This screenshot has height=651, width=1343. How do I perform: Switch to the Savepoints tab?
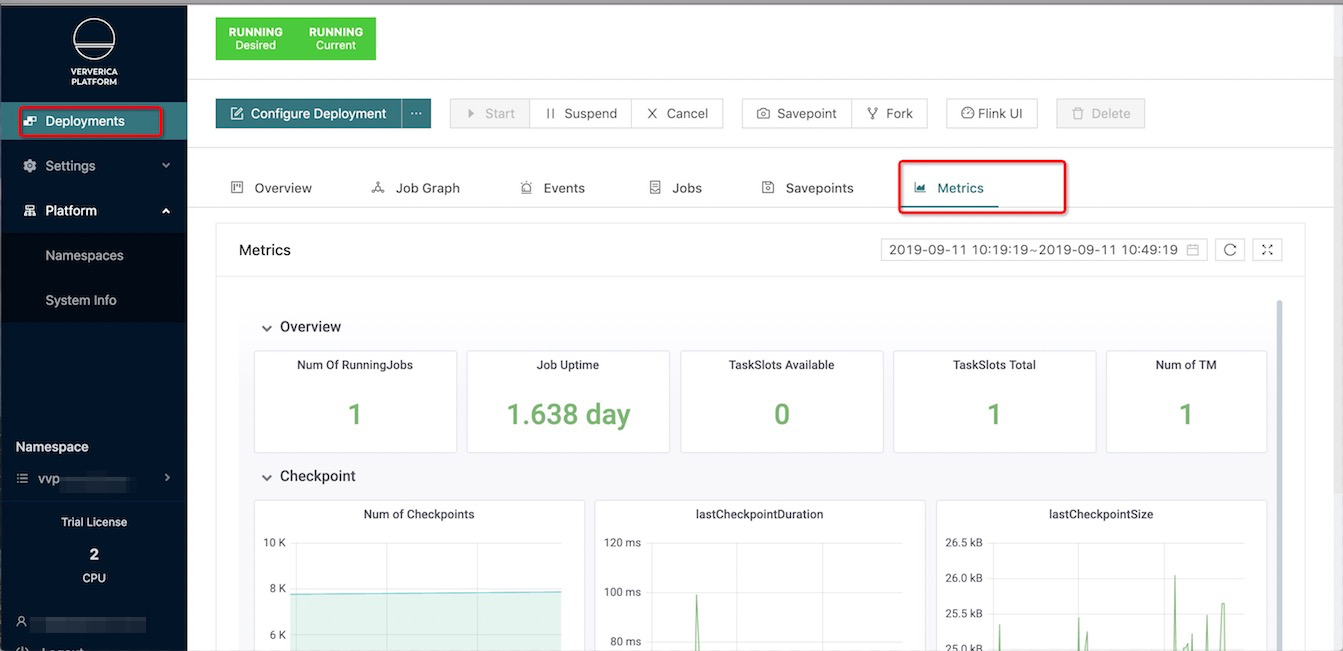[x=808, y=188]
